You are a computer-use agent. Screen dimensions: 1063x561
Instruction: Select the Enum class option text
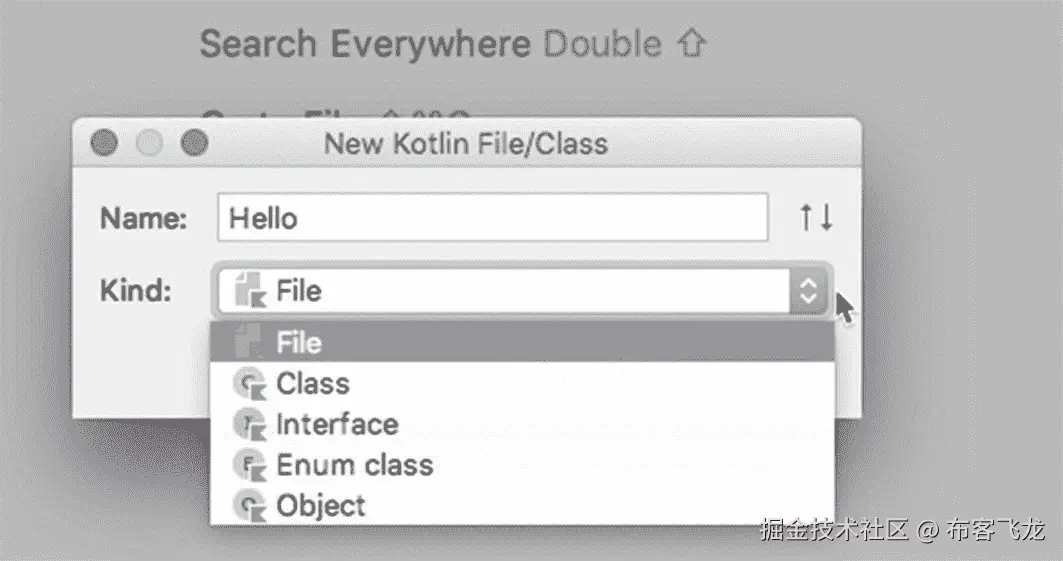coord(354,465)
